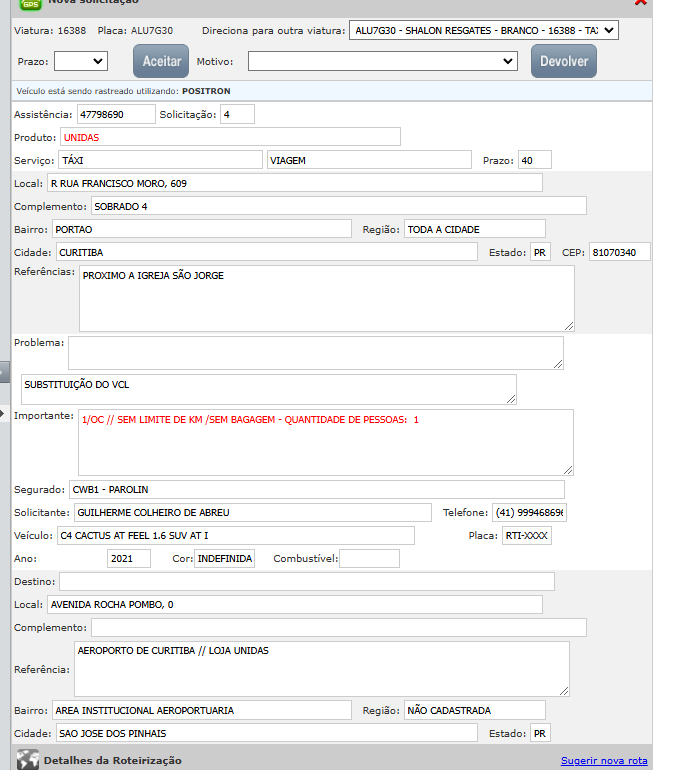Click the Bairro field AREA INSTITUCIONAL AEROPORTUARIA

point(202,710)
